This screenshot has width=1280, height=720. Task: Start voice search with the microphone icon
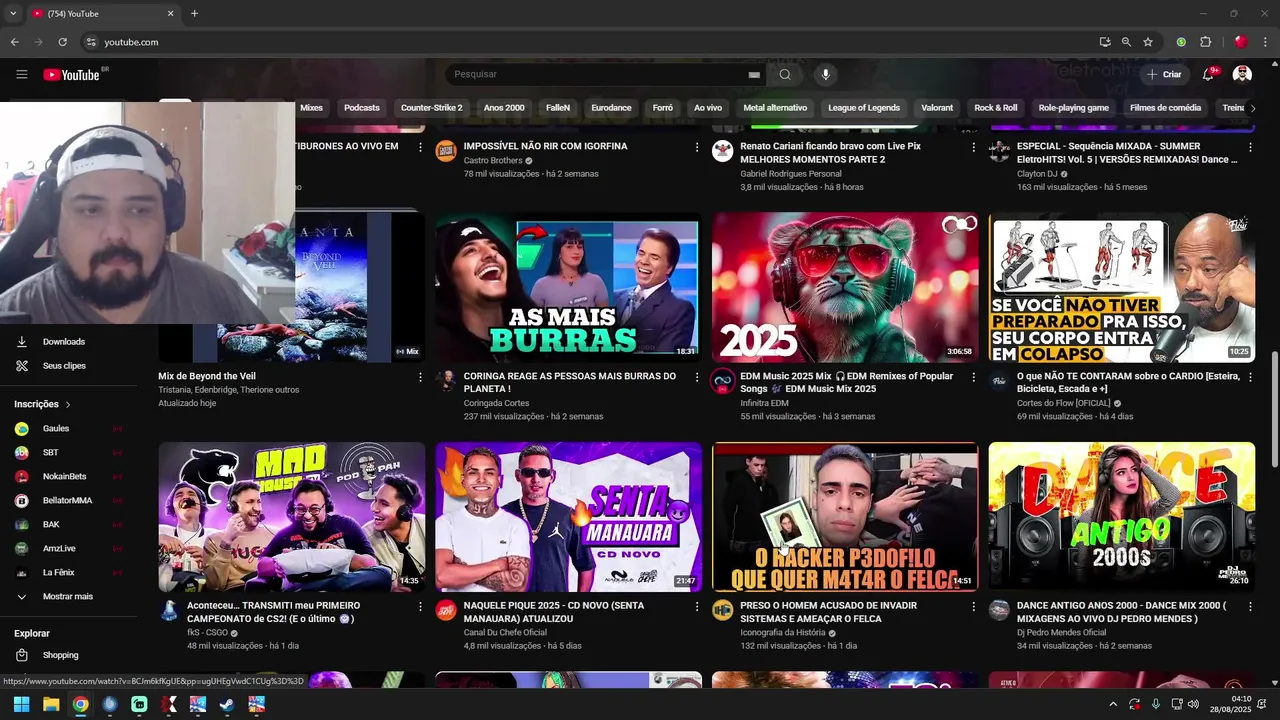pyautogui.click(x=825, y=74)
